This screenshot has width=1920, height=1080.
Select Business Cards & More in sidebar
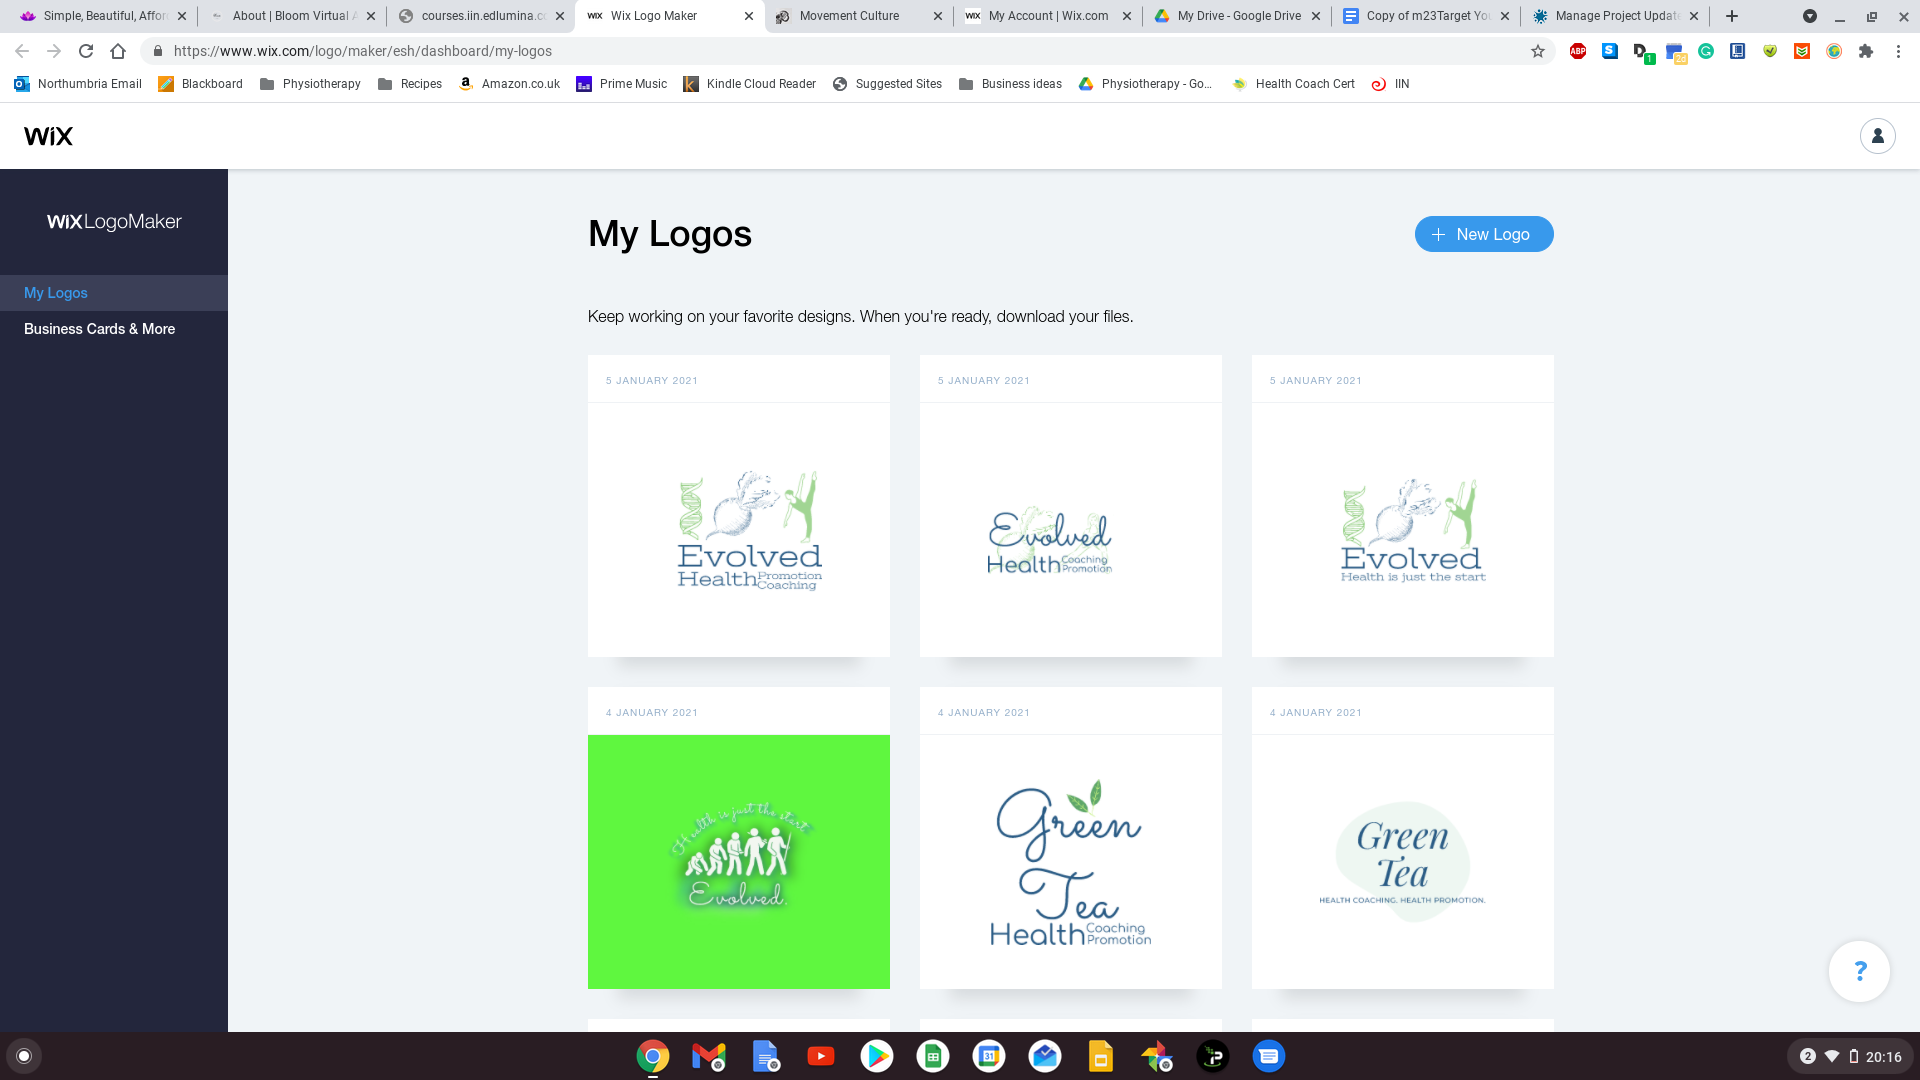[99, 329]
